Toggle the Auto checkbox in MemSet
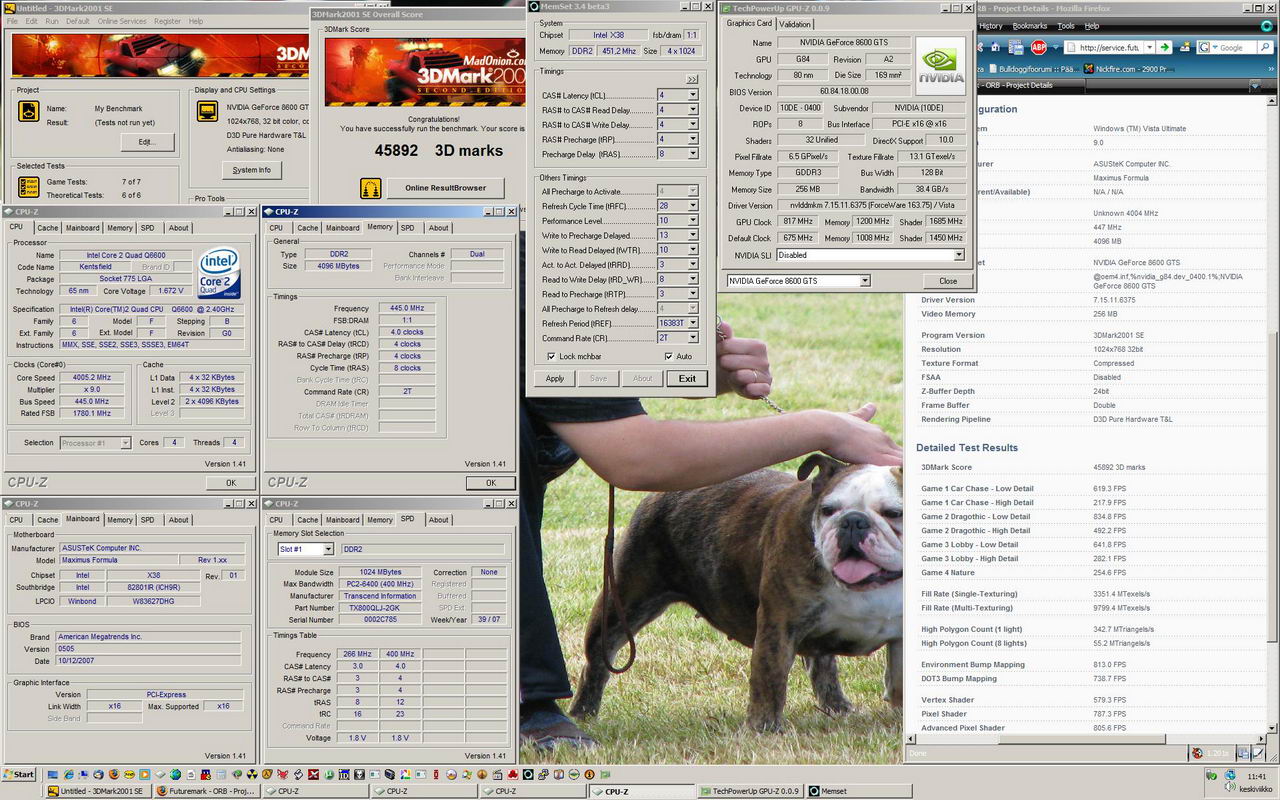The height and width of the screenshot is (800, 1280). (x=669, y=356)
